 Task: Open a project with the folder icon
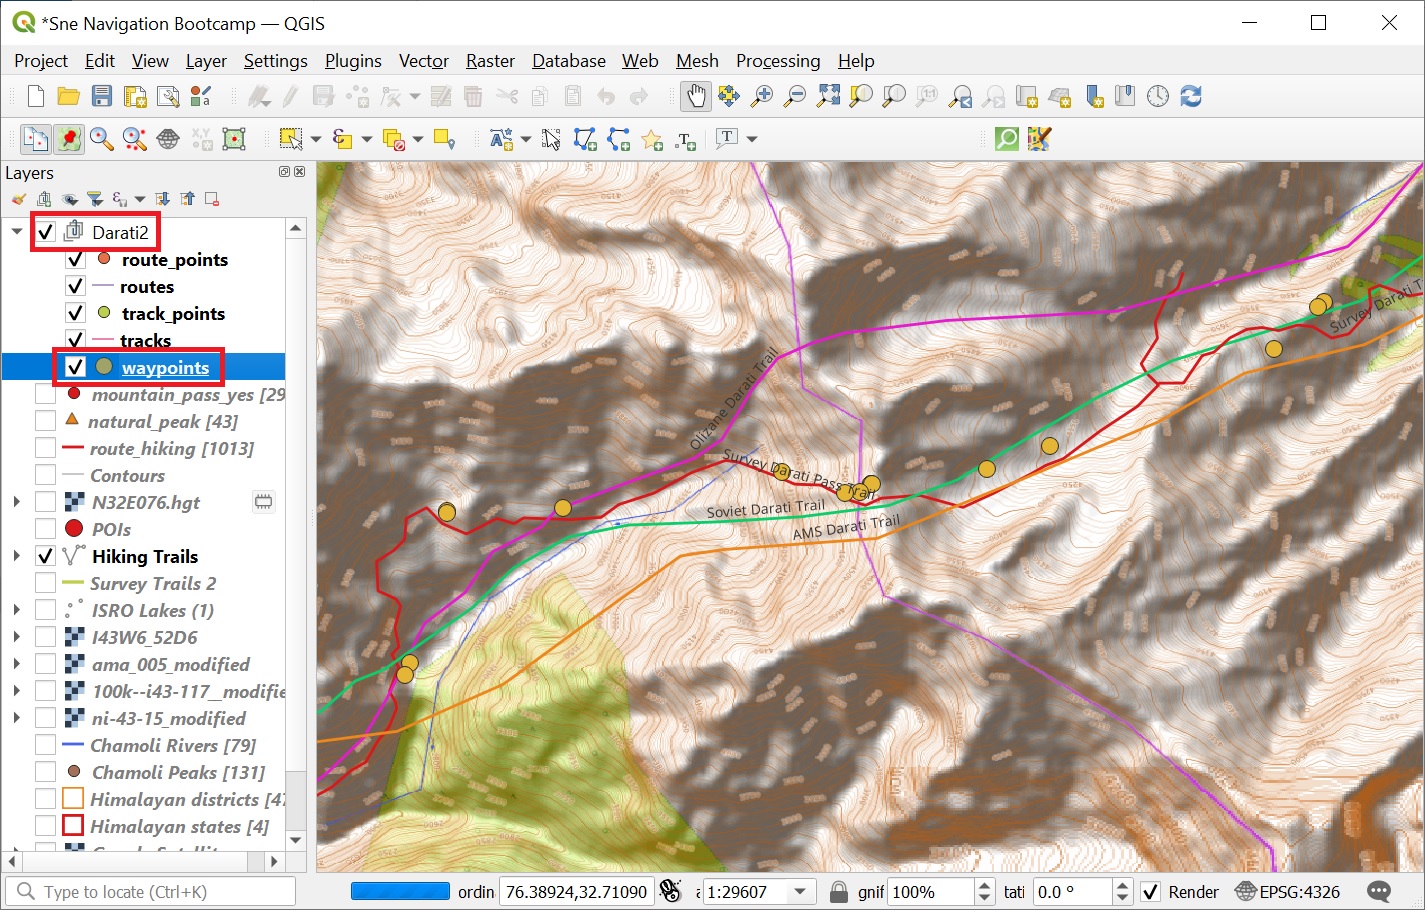pyautogui.click(x=68, y=96)
